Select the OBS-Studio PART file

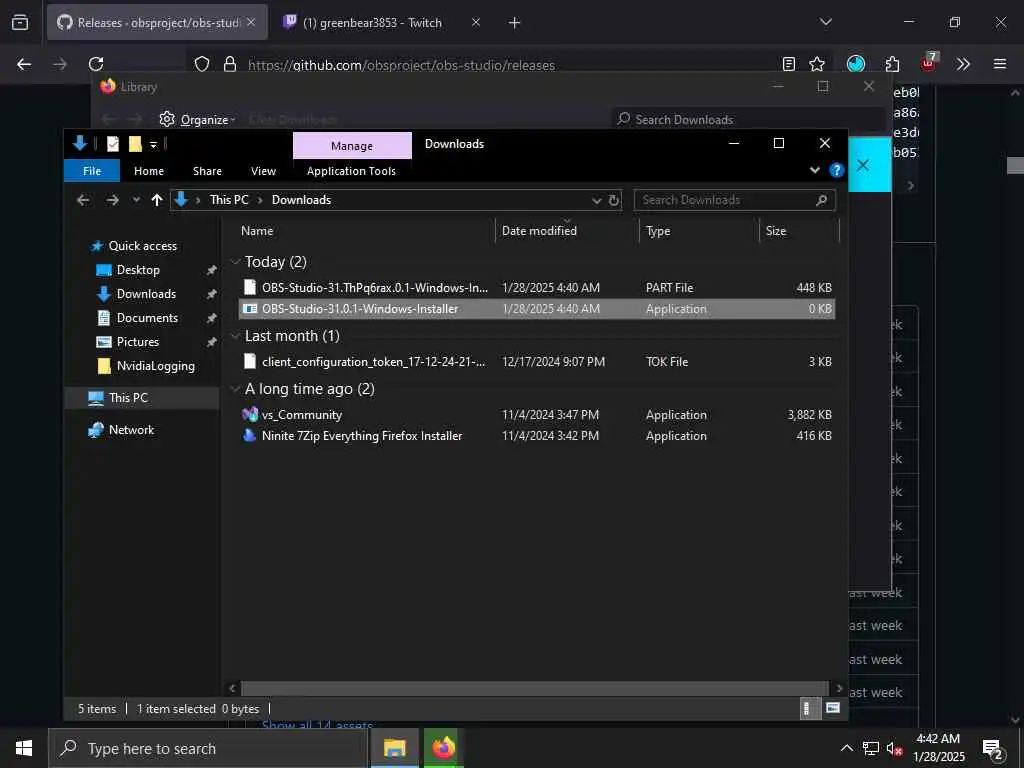[x=536, y=287]
